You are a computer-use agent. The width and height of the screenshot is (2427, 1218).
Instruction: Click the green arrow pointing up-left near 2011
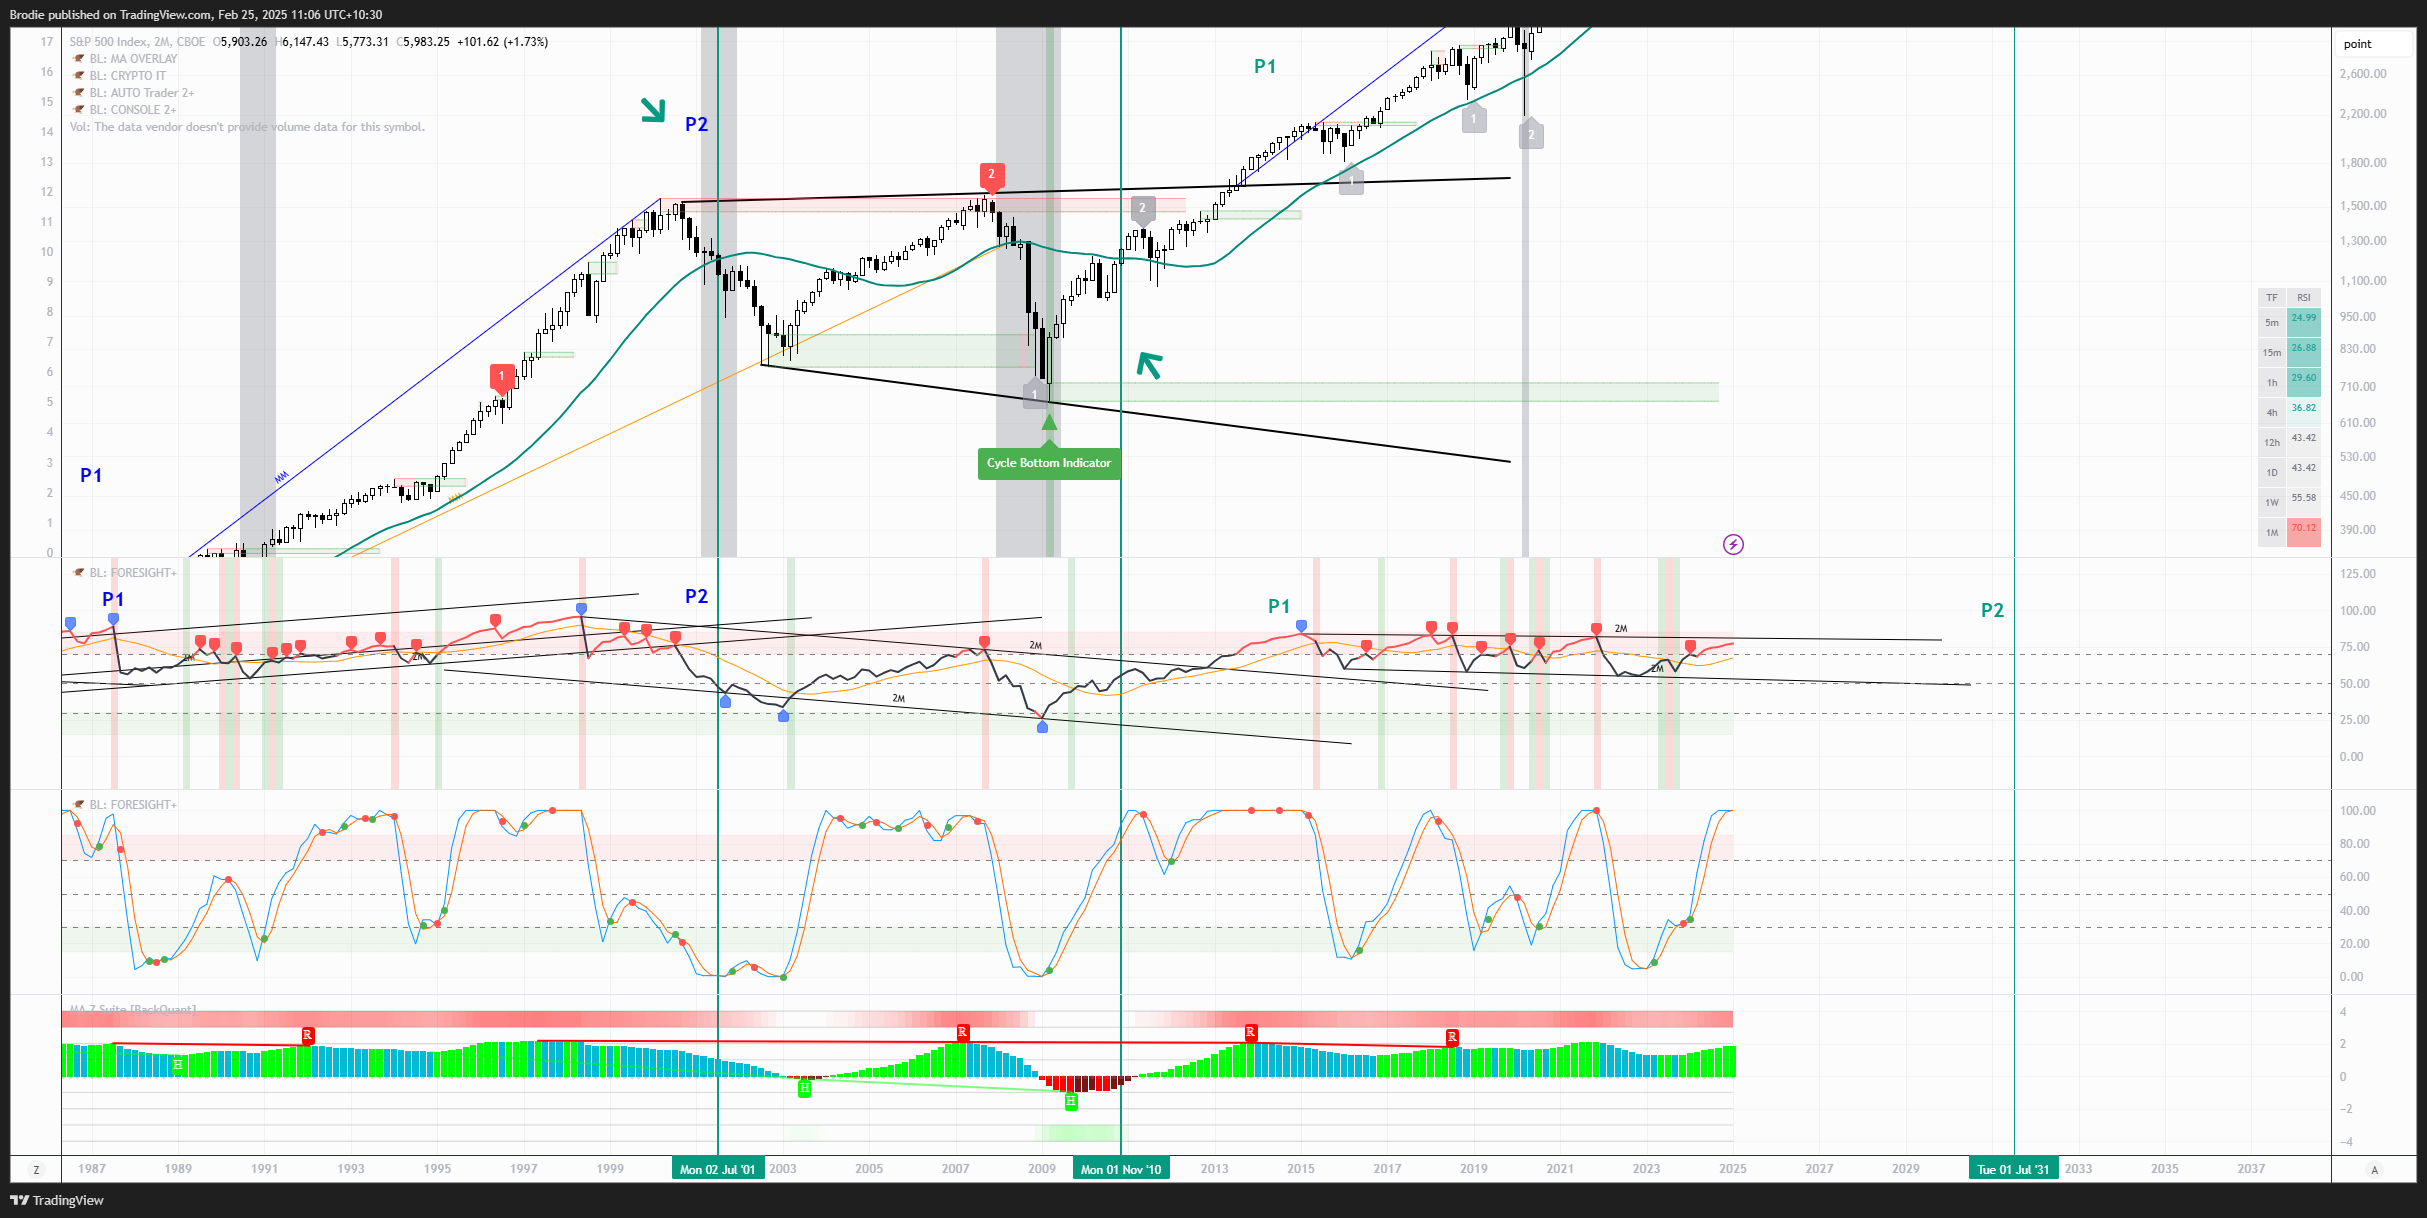[x=1149, y=365]
